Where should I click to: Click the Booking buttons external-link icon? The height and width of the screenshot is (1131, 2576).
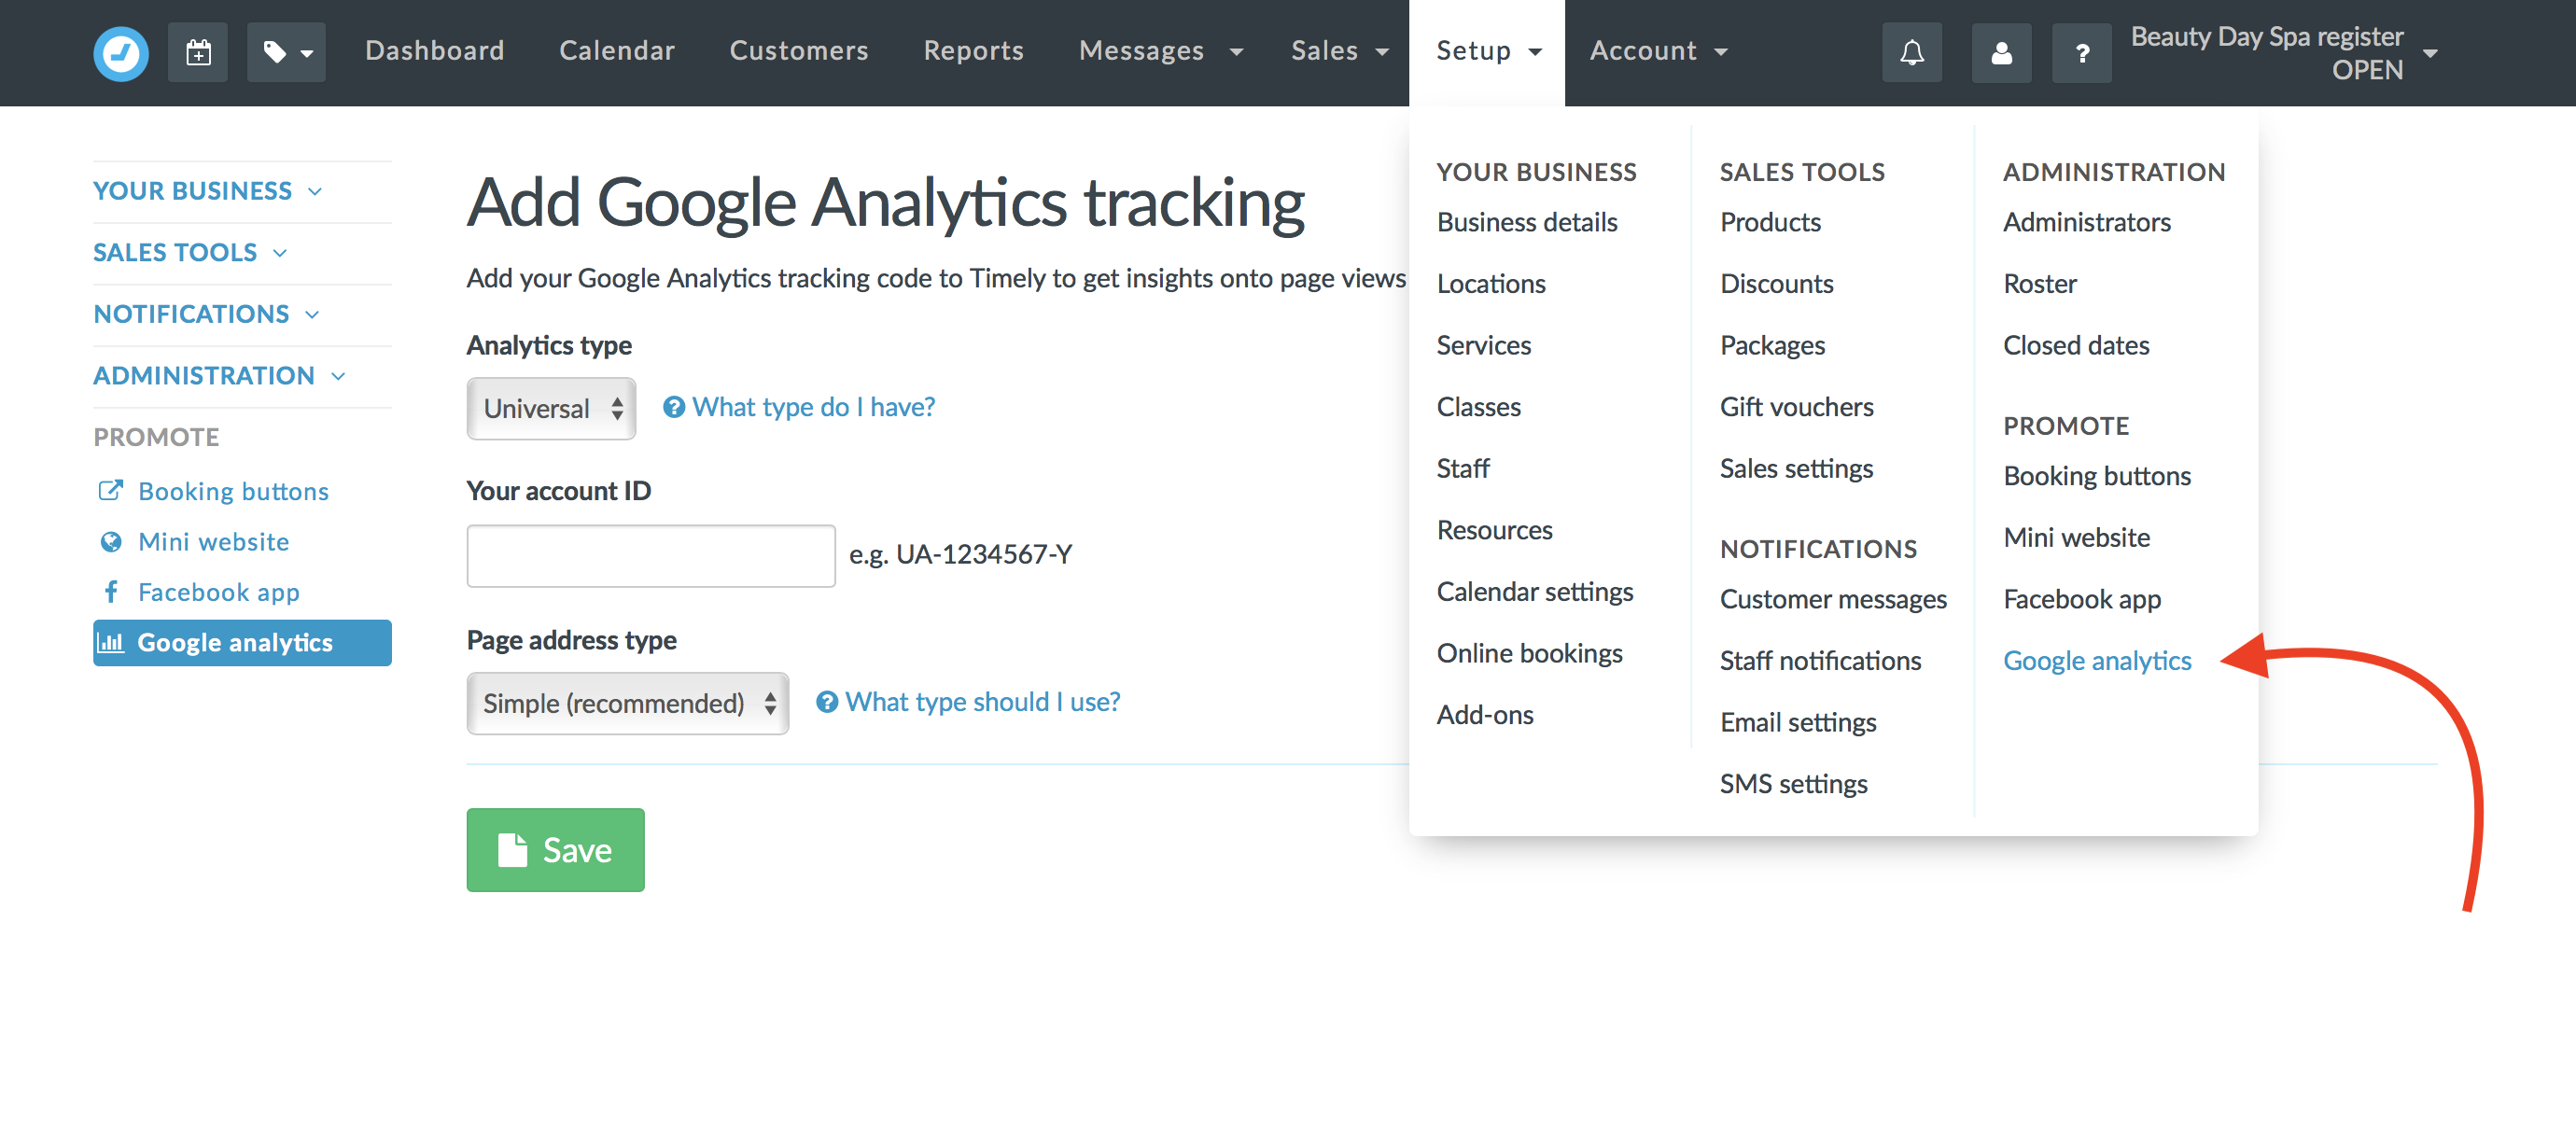click(x=111, y=491)
